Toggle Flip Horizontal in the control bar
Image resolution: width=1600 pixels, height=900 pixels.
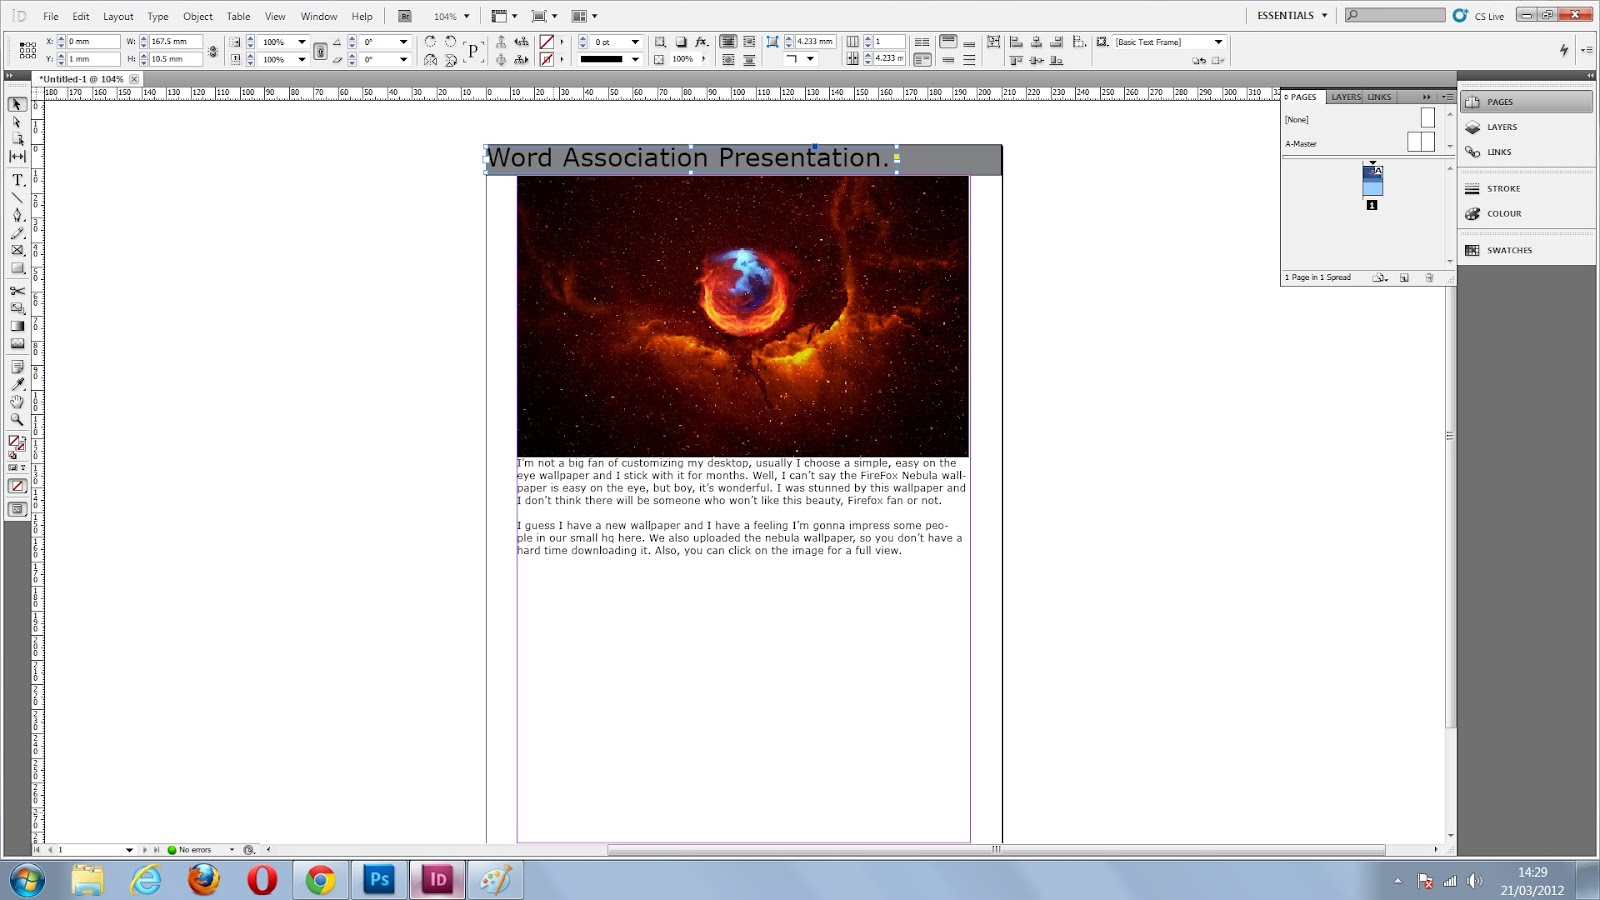pos(431,59)
